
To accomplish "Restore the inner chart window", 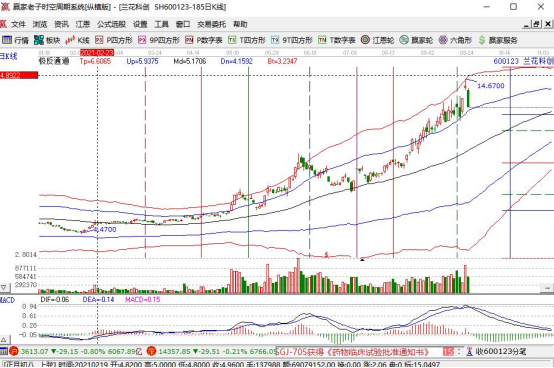I will click(x=537, y=24).
